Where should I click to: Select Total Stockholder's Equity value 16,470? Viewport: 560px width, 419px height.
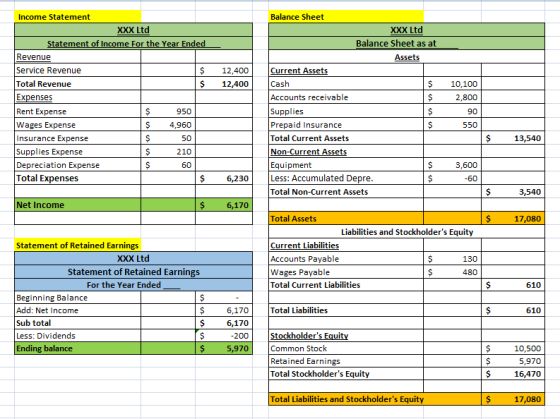(513, 374)
